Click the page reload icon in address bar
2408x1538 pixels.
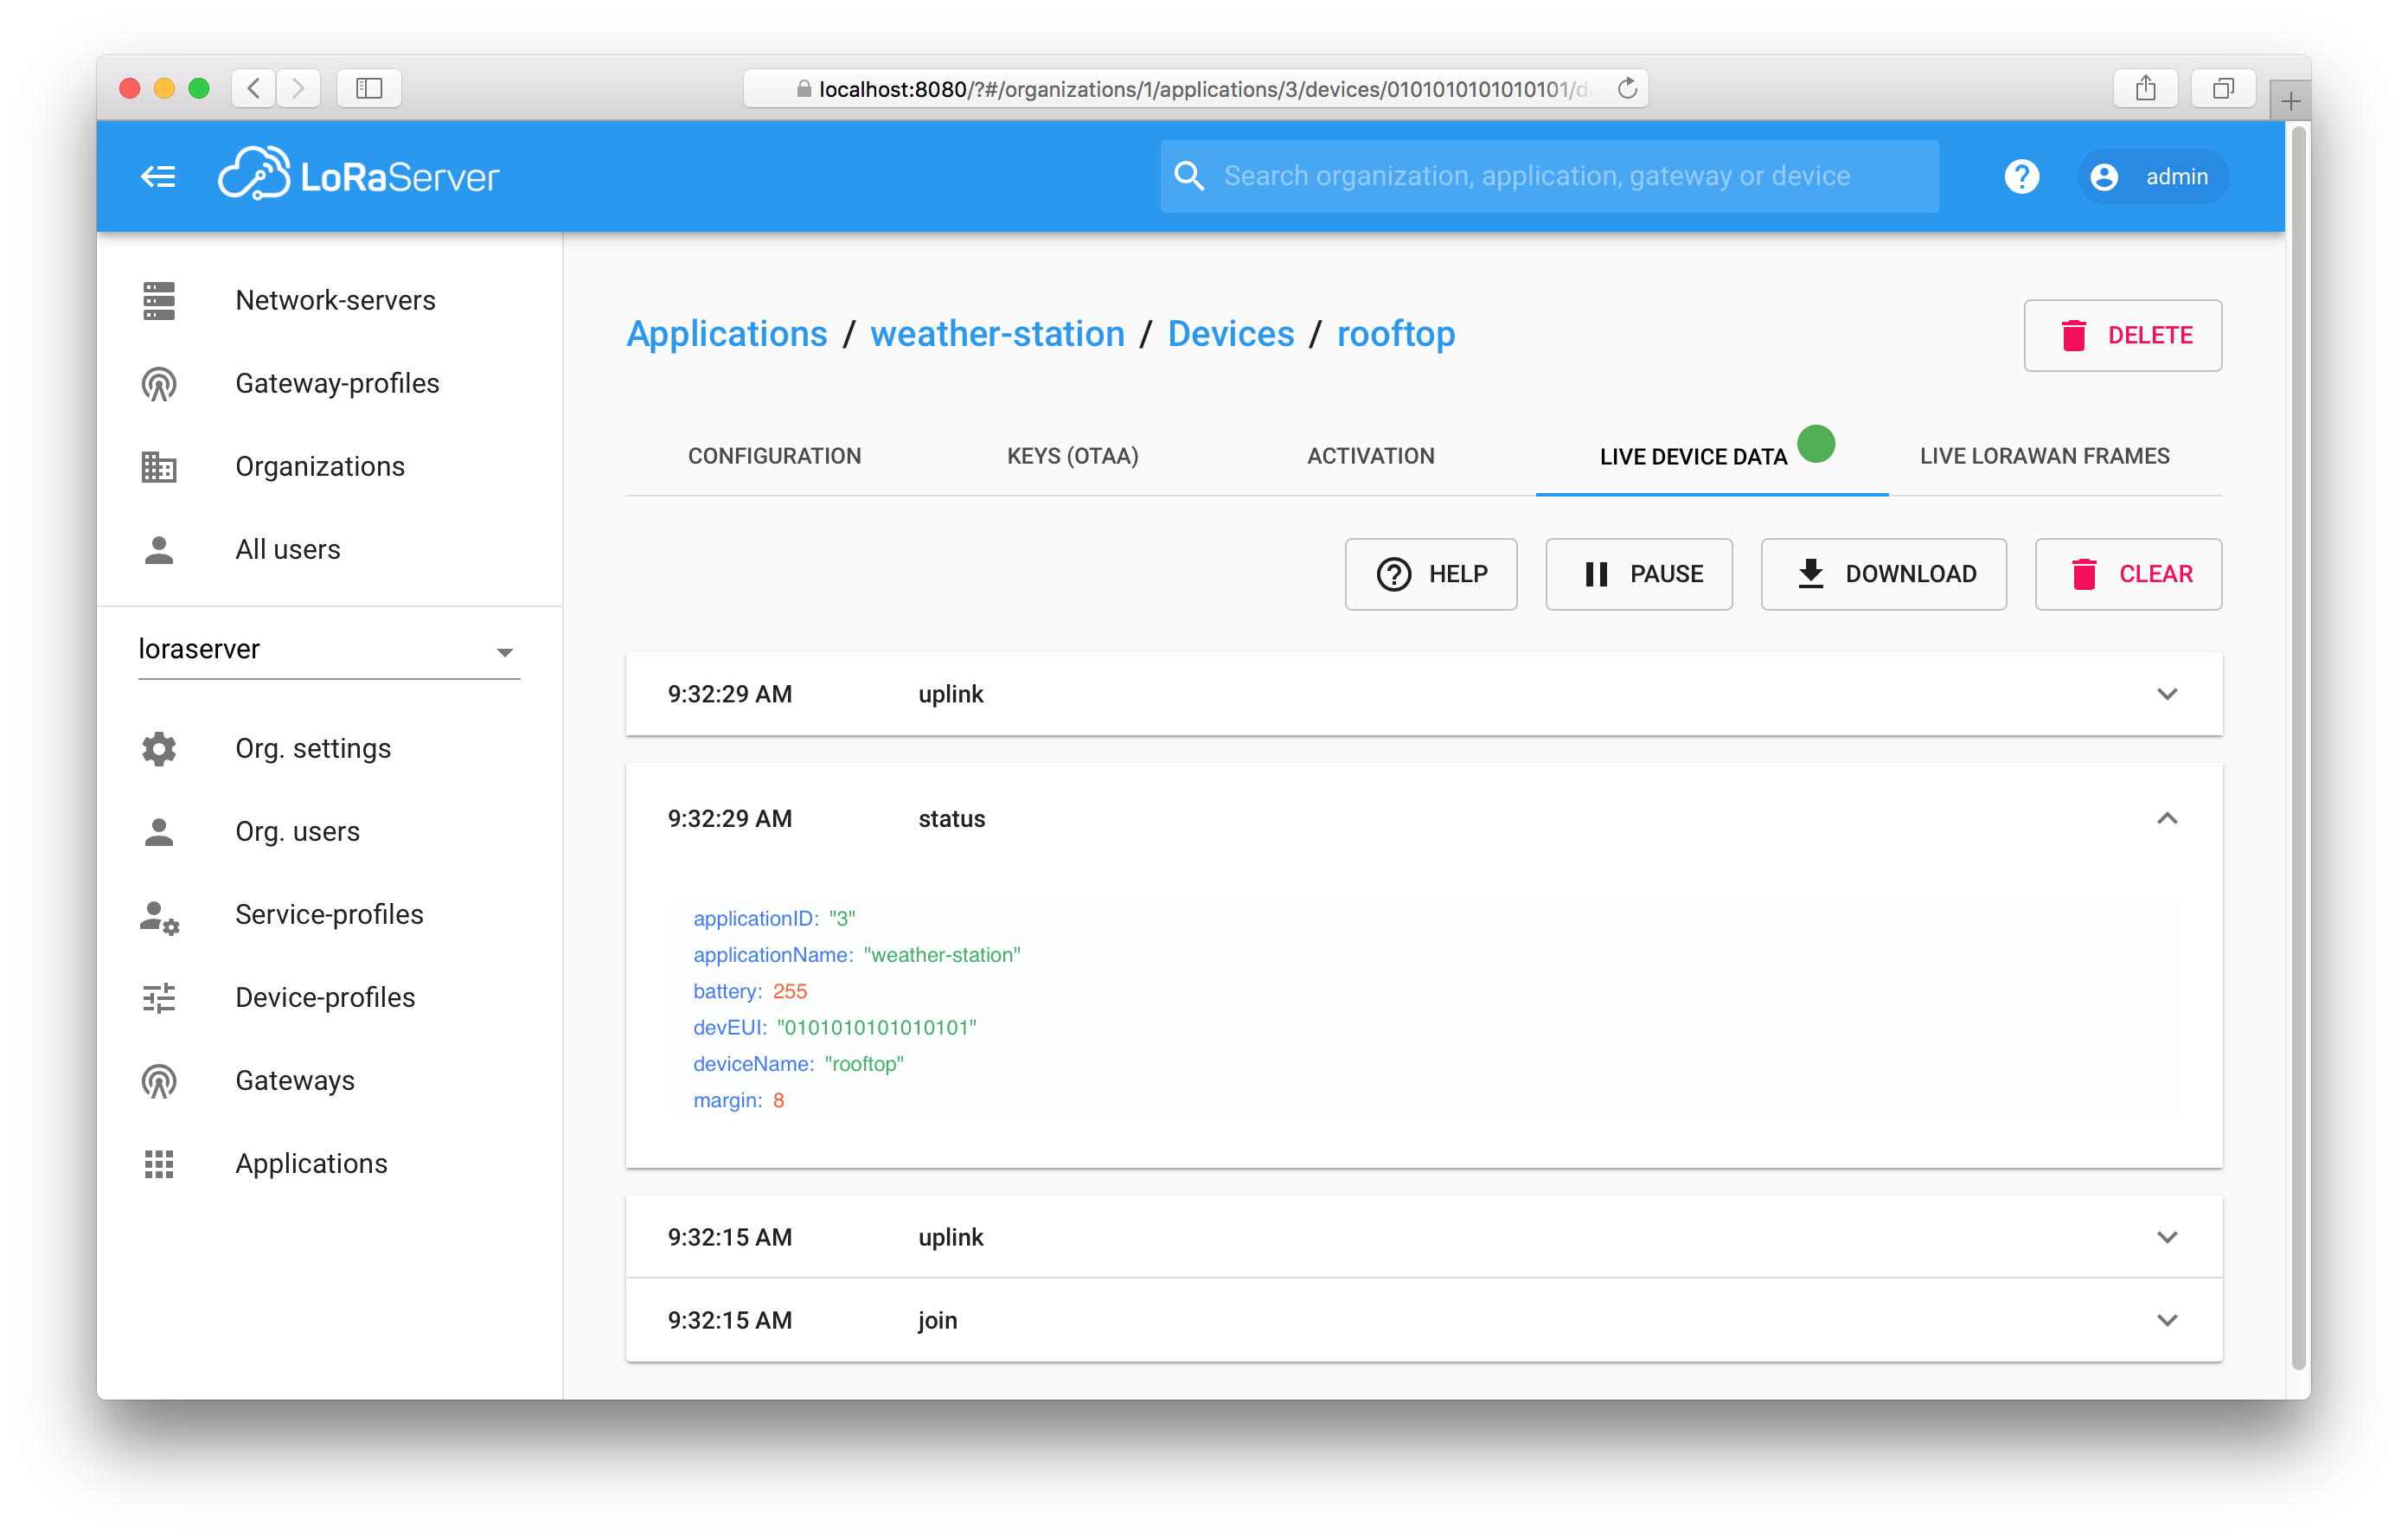[x=1627, y=88]
